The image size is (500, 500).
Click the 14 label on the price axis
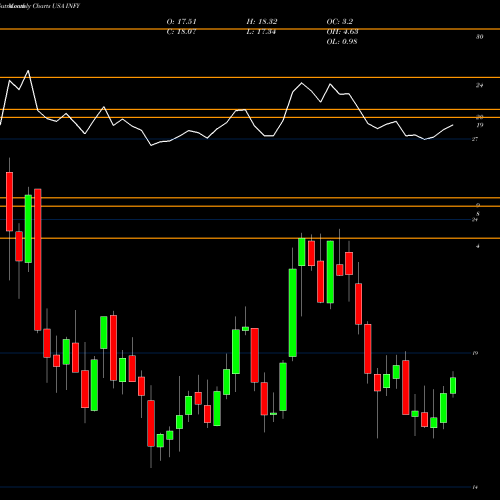pyautogui.click(x=475, y=487)
